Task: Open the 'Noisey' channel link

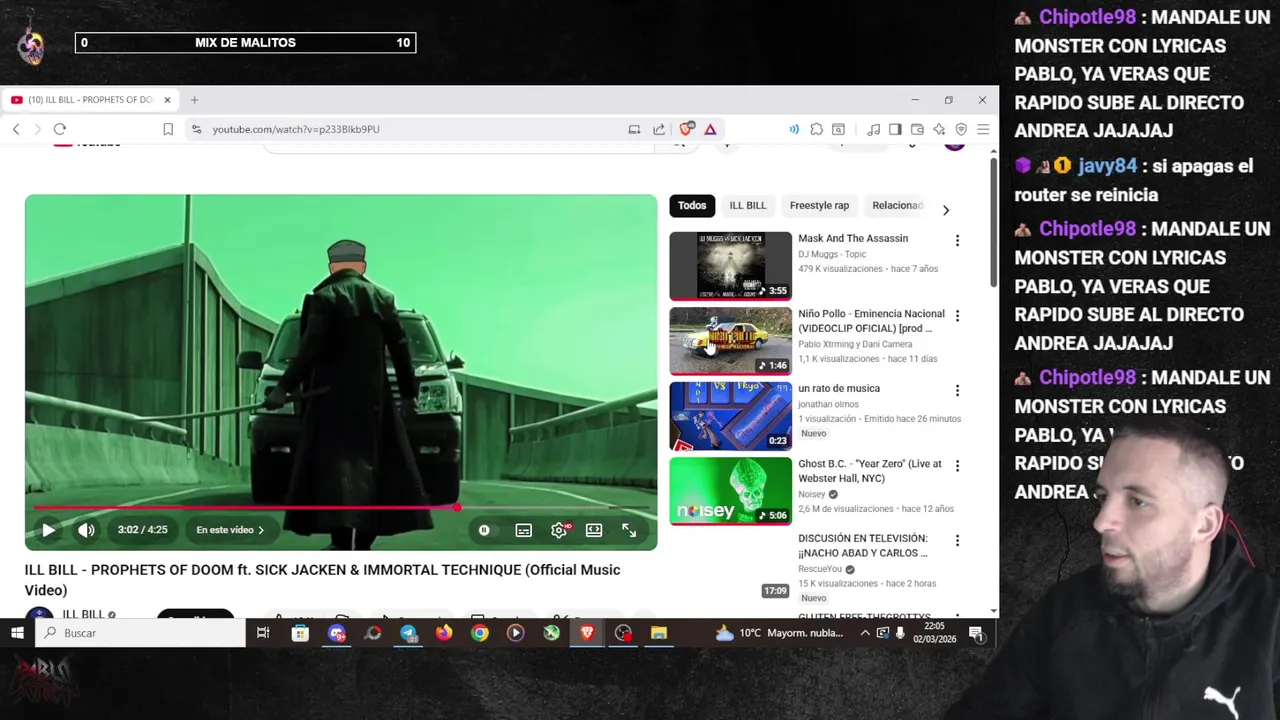Action: (812, 494)
